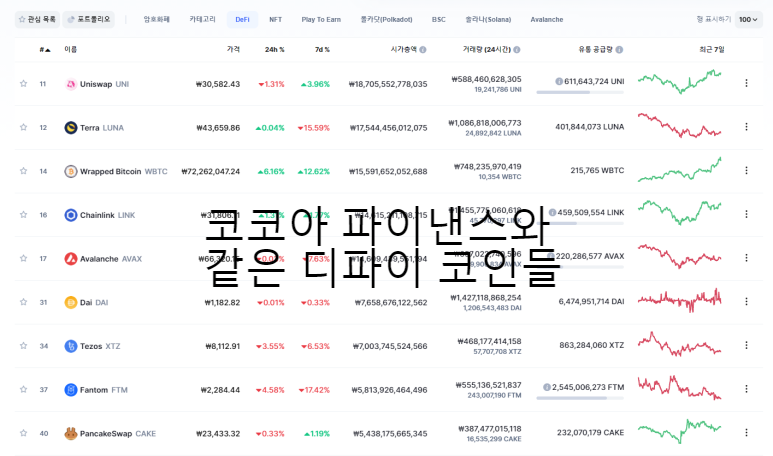
Task: Click the Tezos blue logo
Action: pyautogui.click(x=70, y=346)
